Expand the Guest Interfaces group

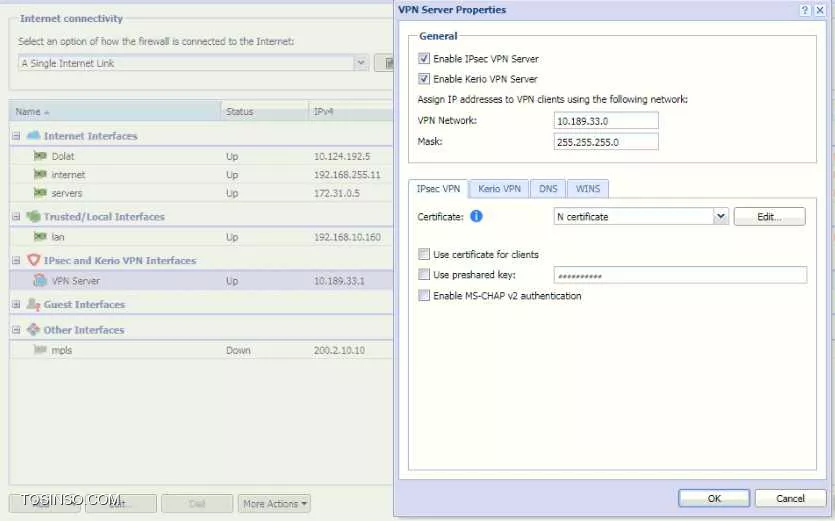tap(16, 304)
